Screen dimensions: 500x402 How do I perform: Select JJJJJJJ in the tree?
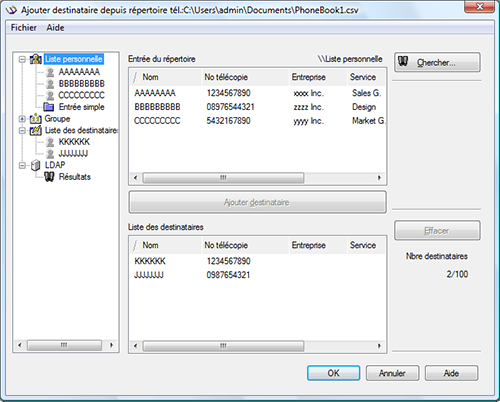(x=73, y=154)
